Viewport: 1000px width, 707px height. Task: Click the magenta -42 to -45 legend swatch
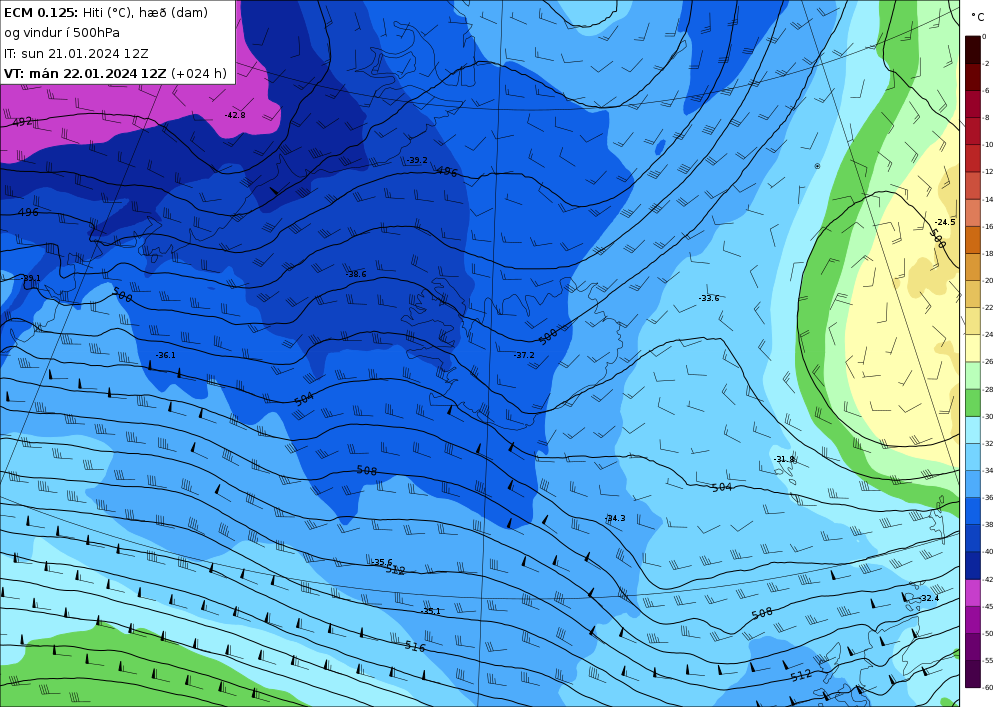(973, 593)
